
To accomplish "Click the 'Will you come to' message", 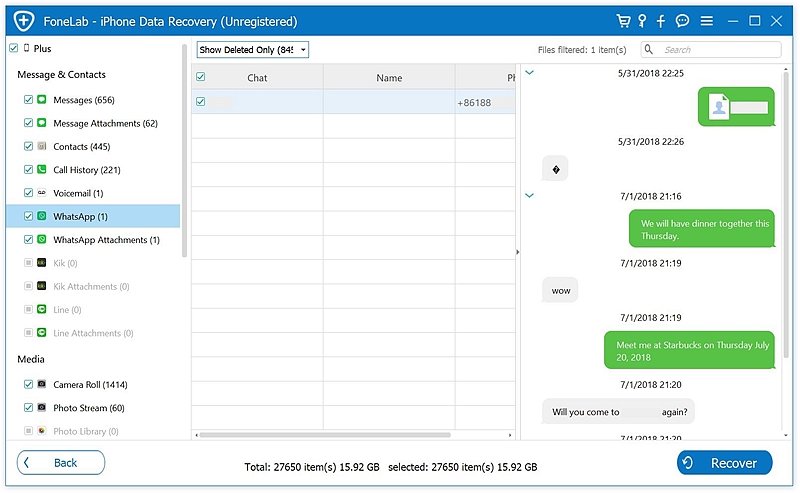I will click(x=618, y=411).
